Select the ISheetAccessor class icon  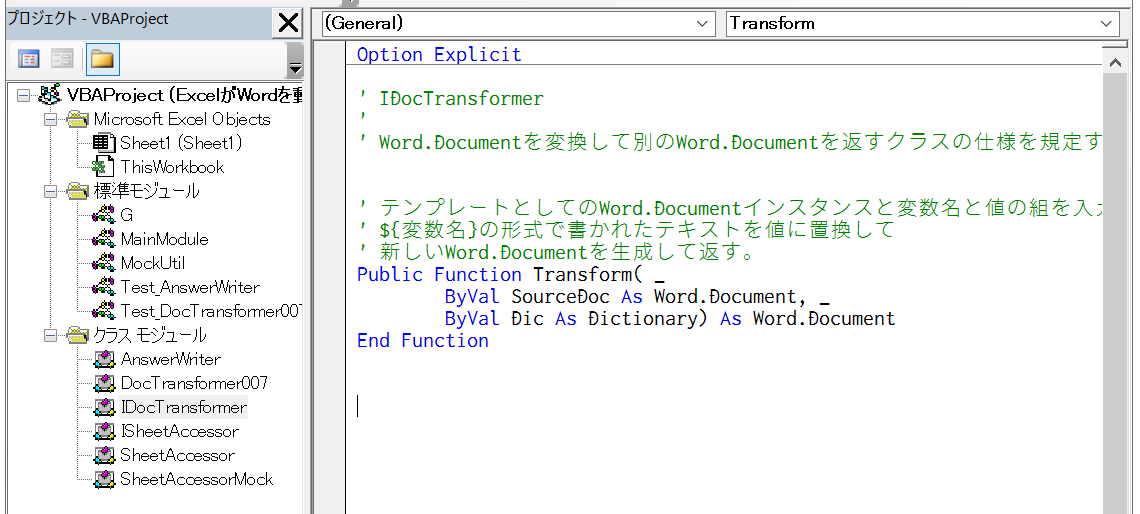pyautogui.click(x=105, y=431)
